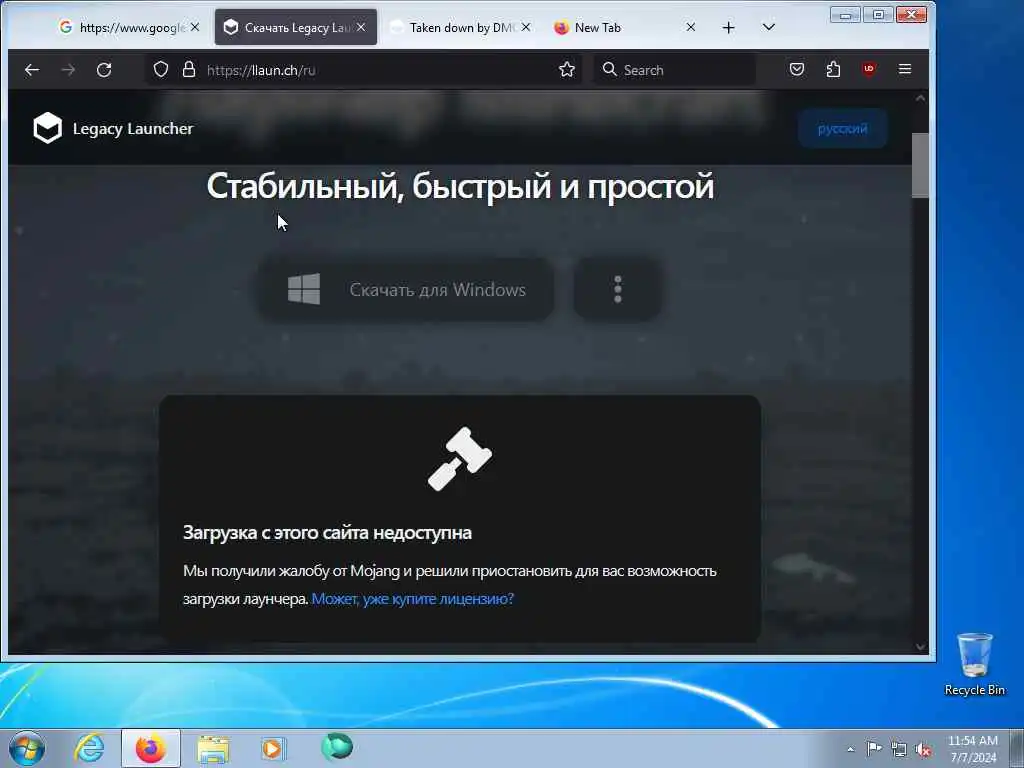The image size is (1024, 768).
Task: Launch Windows Media Player from taskbar
Action: tap(274, 748)
